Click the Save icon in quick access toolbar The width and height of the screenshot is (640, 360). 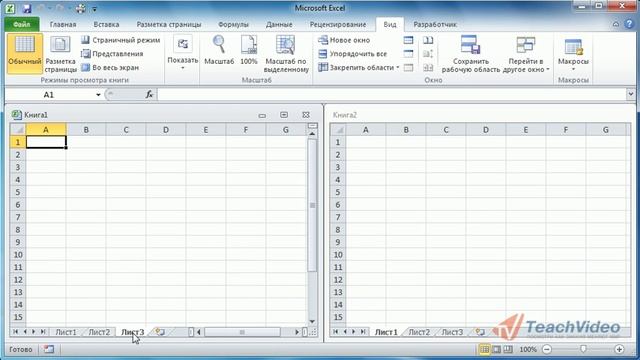click(27, 8)
